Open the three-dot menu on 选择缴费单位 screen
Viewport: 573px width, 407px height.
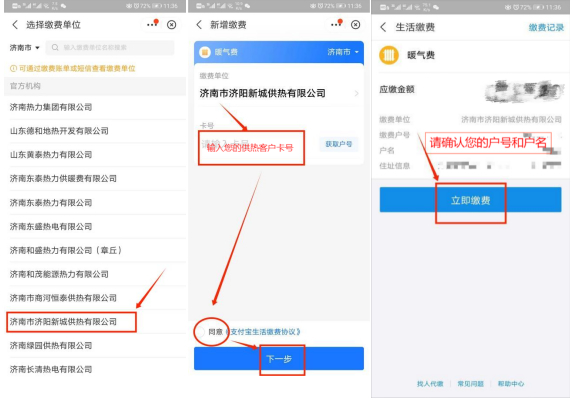point(152,24)
